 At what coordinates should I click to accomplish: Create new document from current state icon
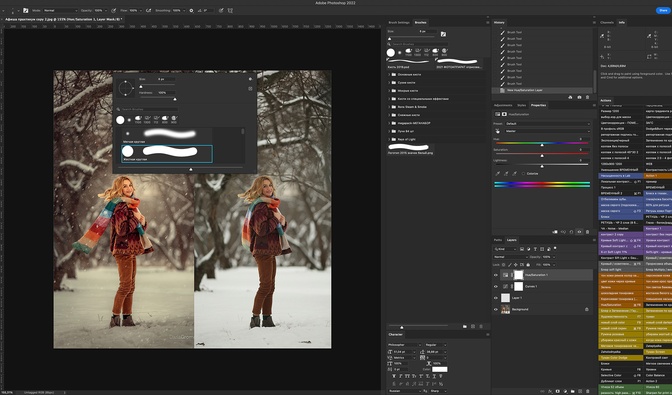click(570, 97)
